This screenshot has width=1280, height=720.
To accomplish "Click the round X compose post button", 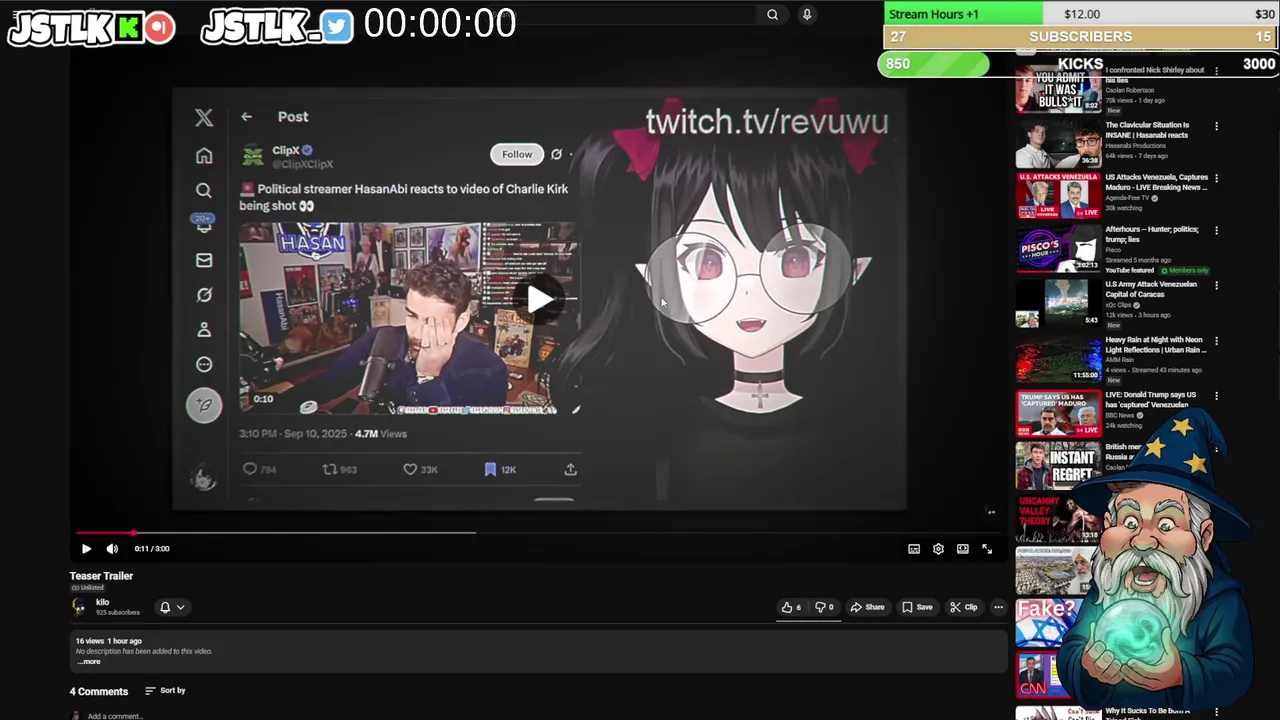I will 204,405.
